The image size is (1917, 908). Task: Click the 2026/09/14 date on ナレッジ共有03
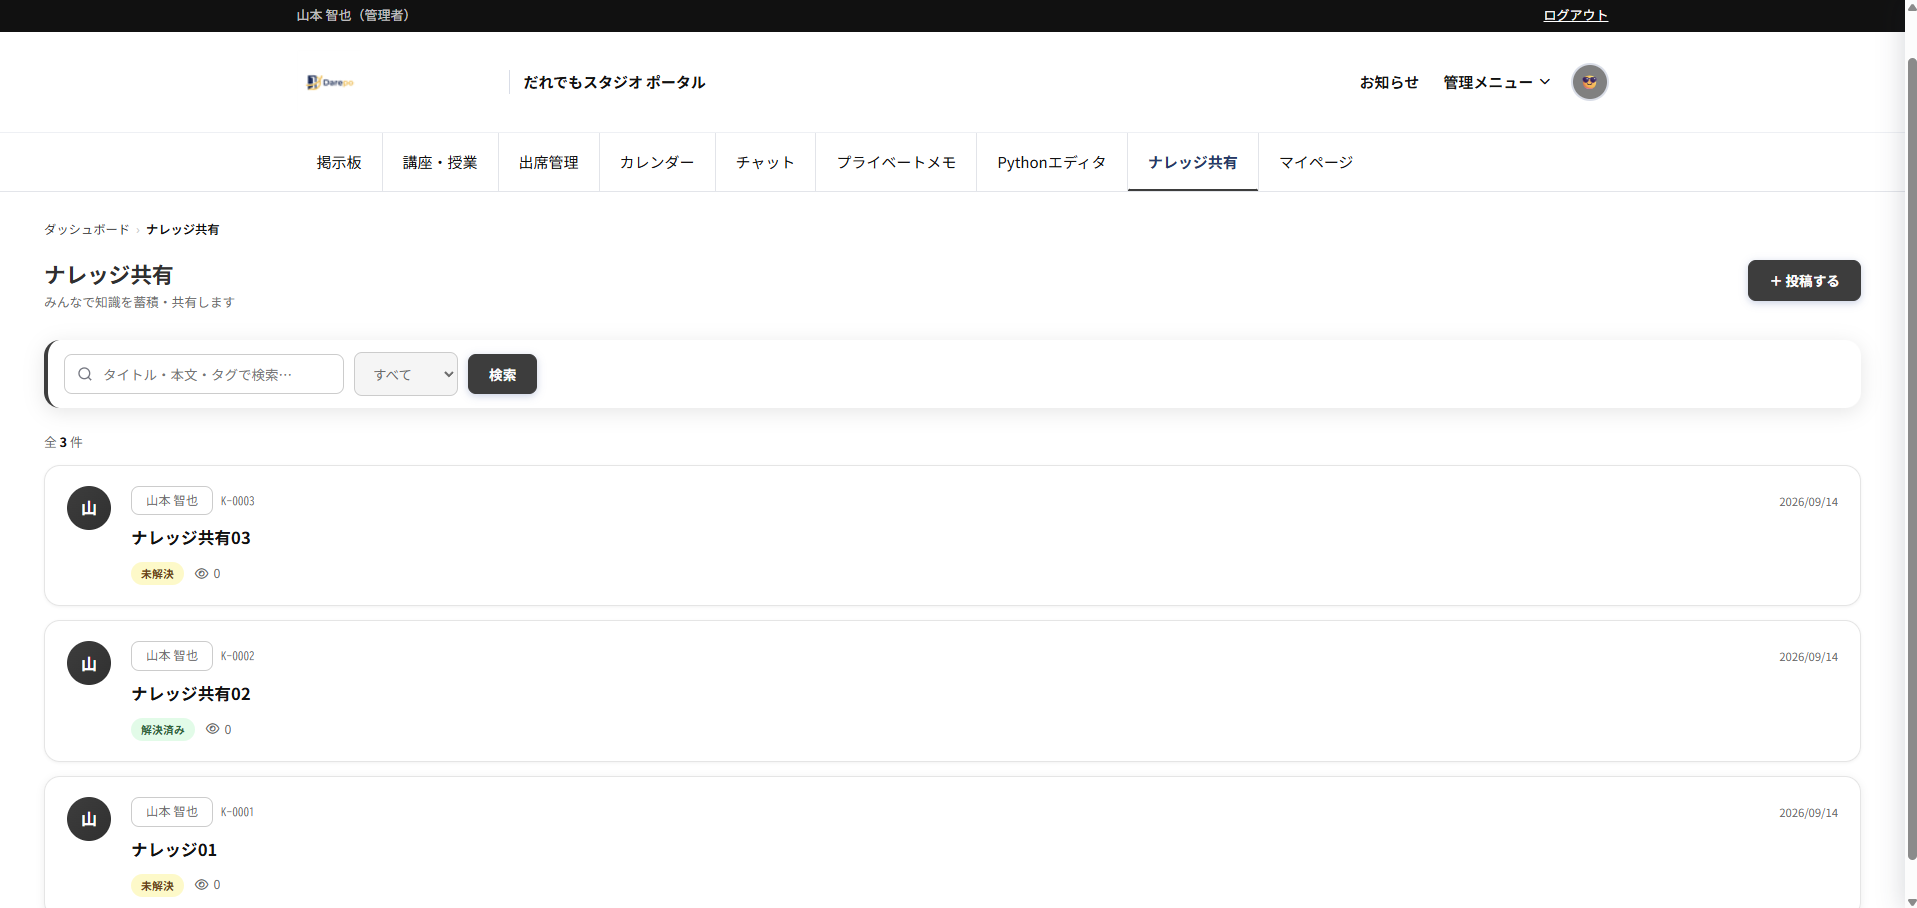pyautogui.click(x=1808, y=502)
